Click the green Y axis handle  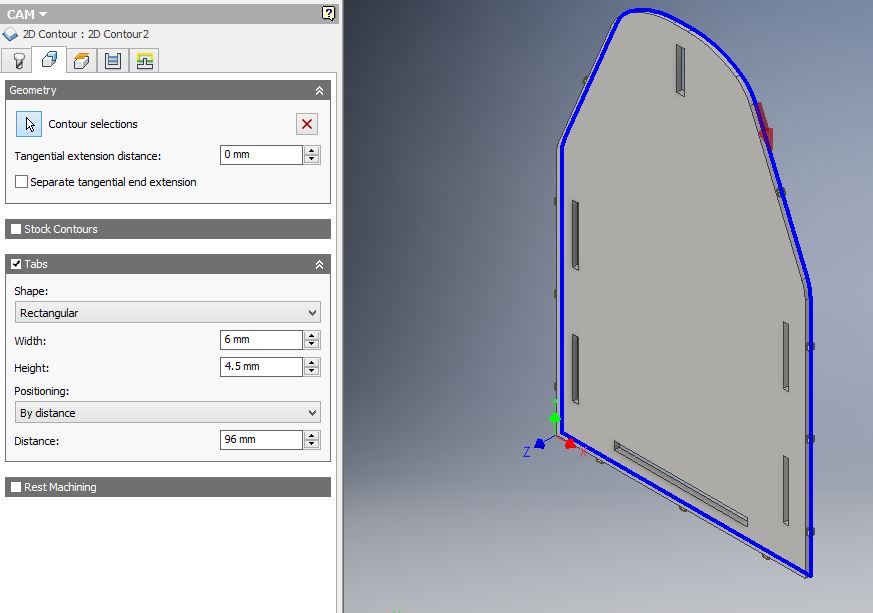(555, 418)
